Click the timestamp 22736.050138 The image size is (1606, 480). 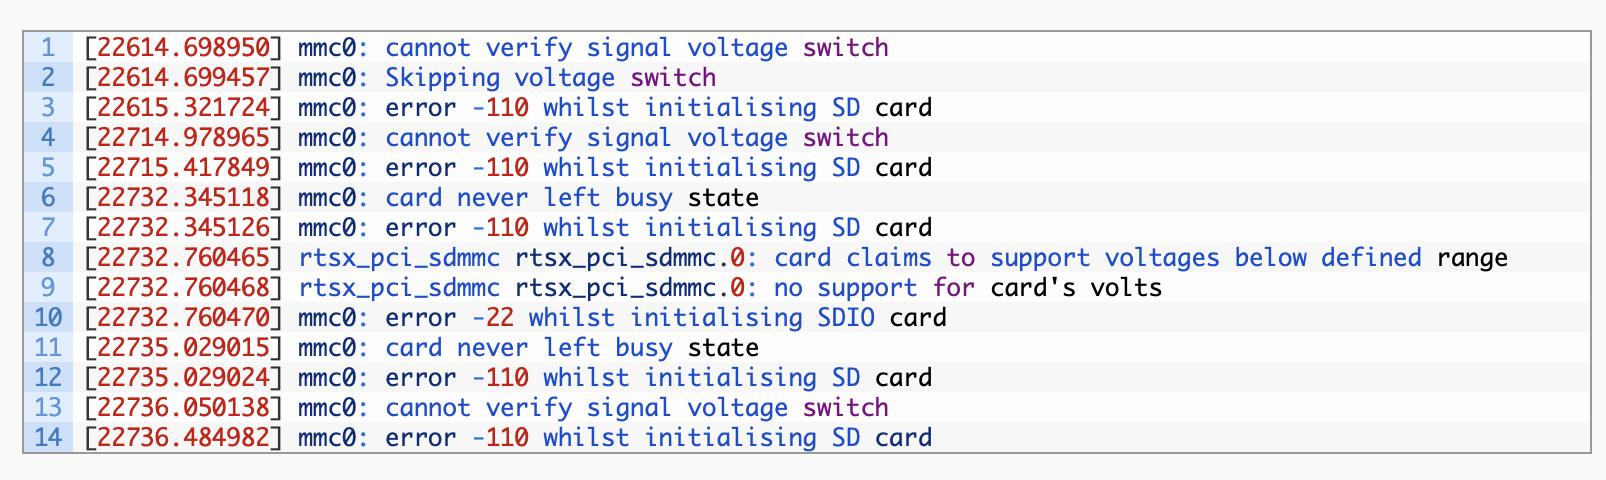(x=184, y=408)
